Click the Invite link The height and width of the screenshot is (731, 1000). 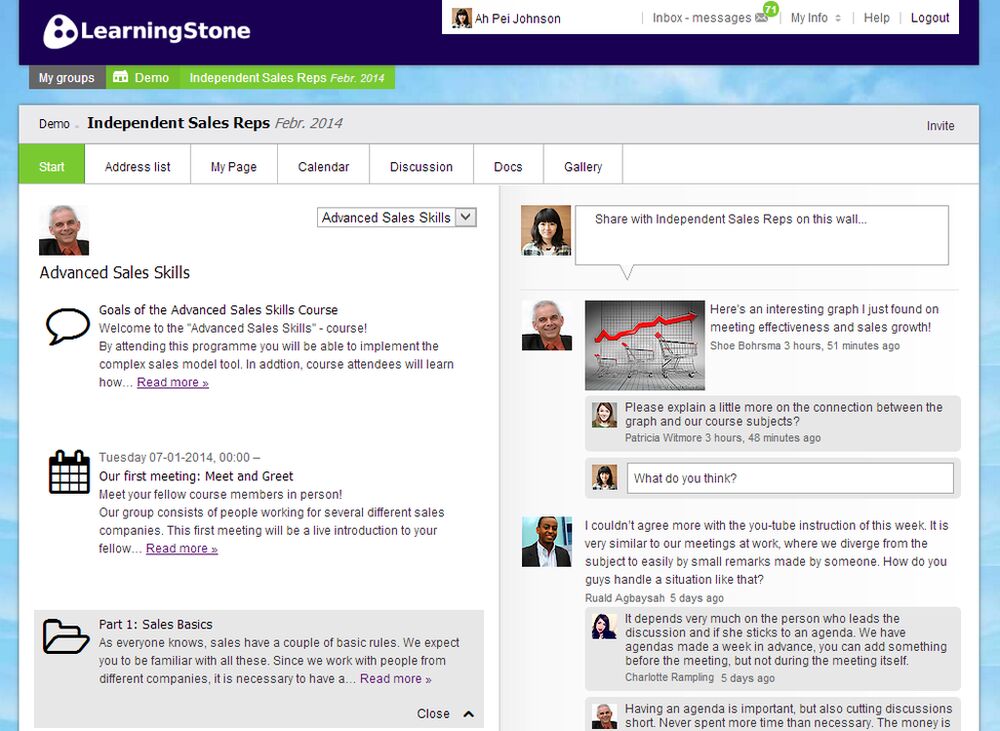click(x=940, y=126)
